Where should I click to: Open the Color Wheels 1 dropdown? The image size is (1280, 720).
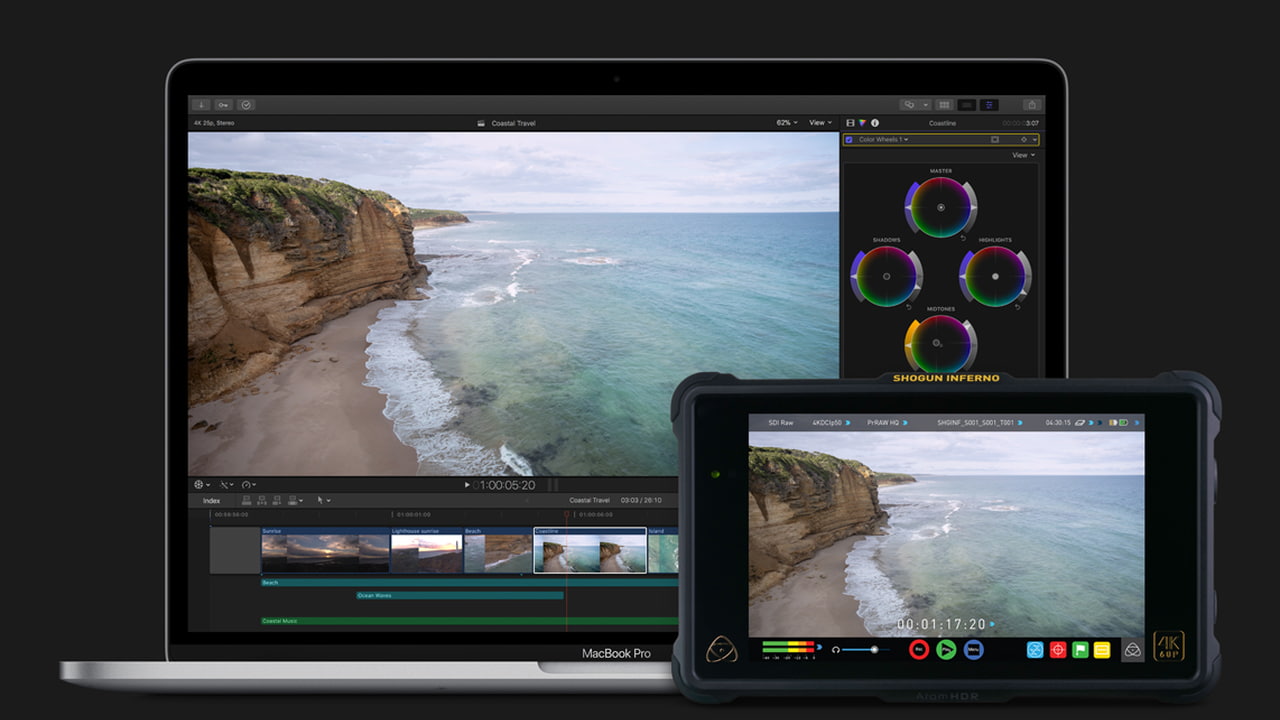tap(884, 140)
